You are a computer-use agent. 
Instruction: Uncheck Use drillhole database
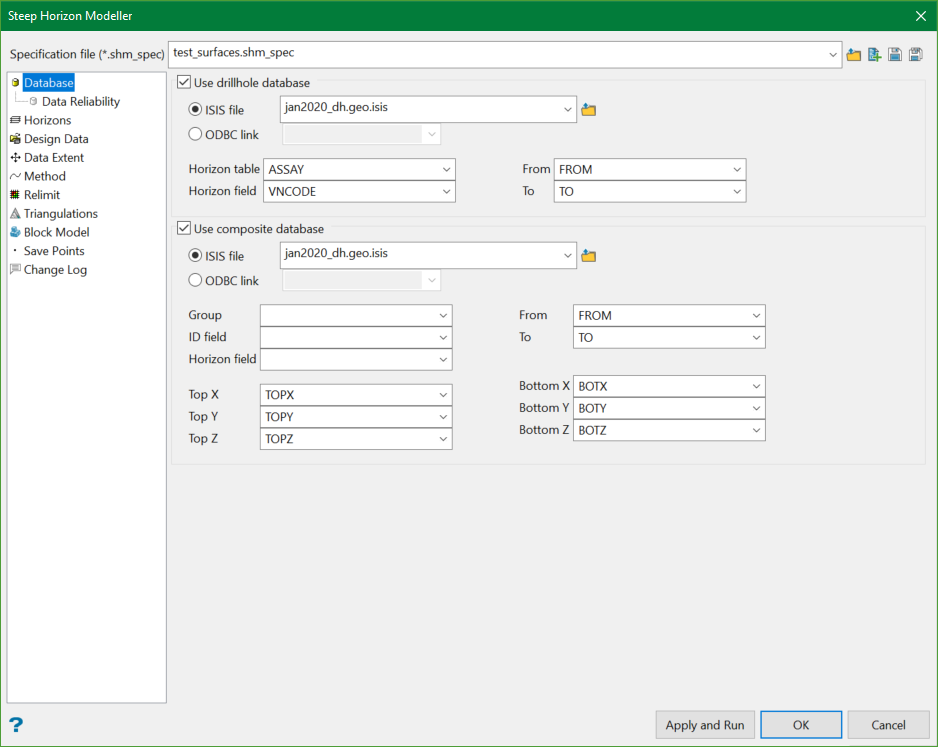184,83
